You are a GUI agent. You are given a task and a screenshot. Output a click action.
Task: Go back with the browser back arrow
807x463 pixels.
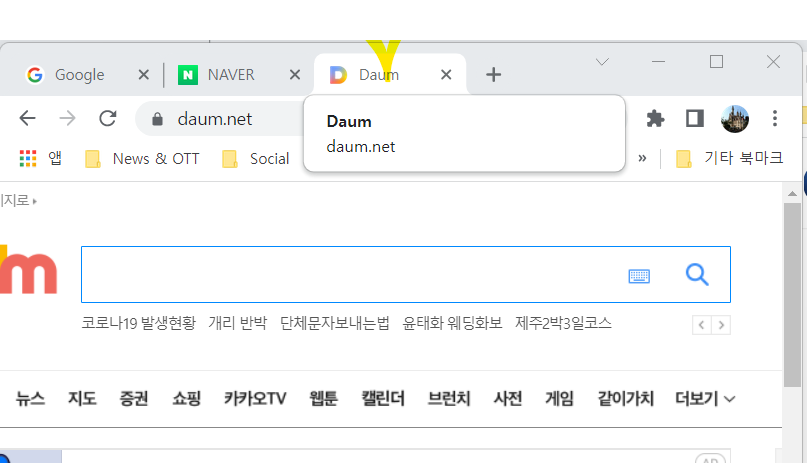point(27,118)
